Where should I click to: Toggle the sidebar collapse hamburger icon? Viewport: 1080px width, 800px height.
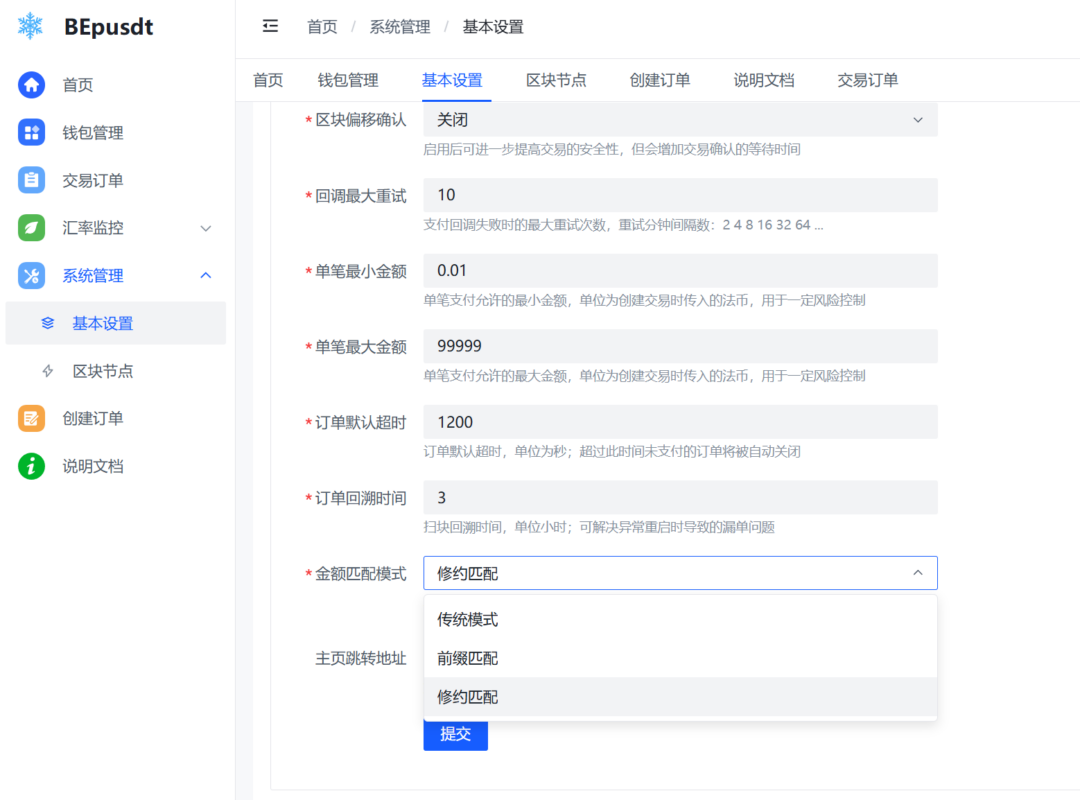click(270, 26)
